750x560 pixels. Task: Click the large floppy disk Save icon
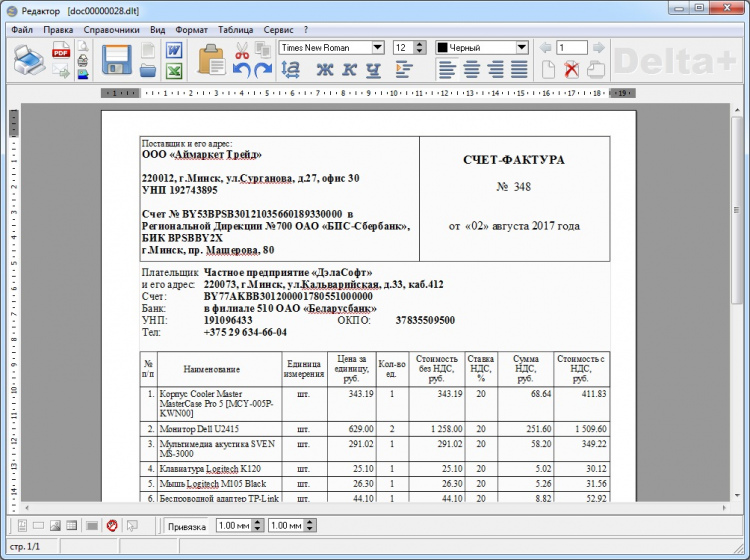pos(117,60)
